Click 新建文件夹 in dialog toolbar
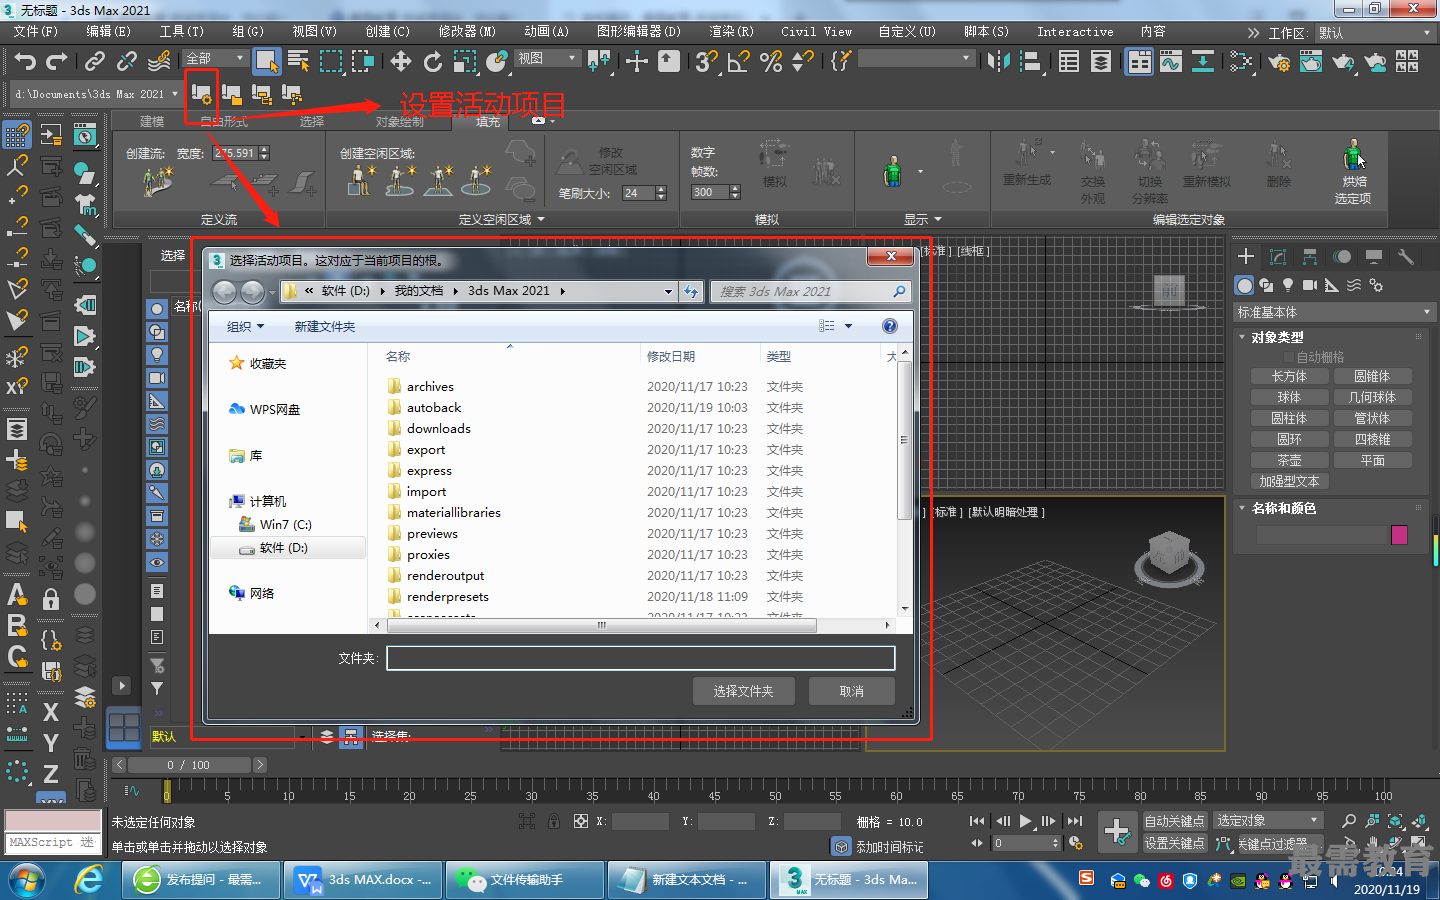This screenshot has width=1440, height=900. tap(325, 327)
